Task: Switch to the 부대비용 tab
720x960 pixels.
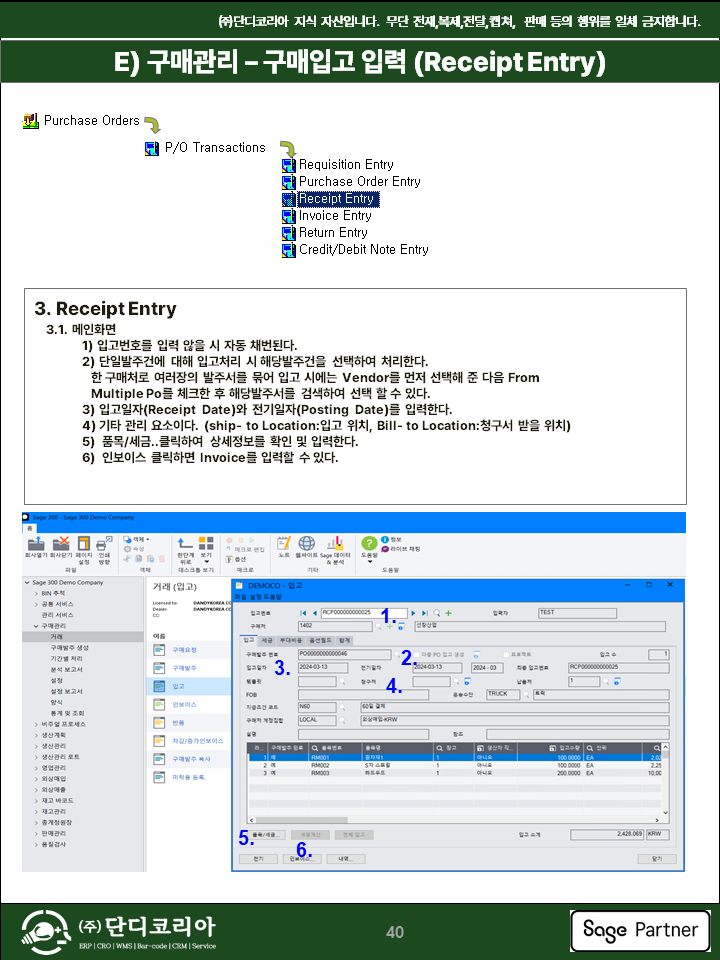Action: pyautogui.click(x=291, y=640)
